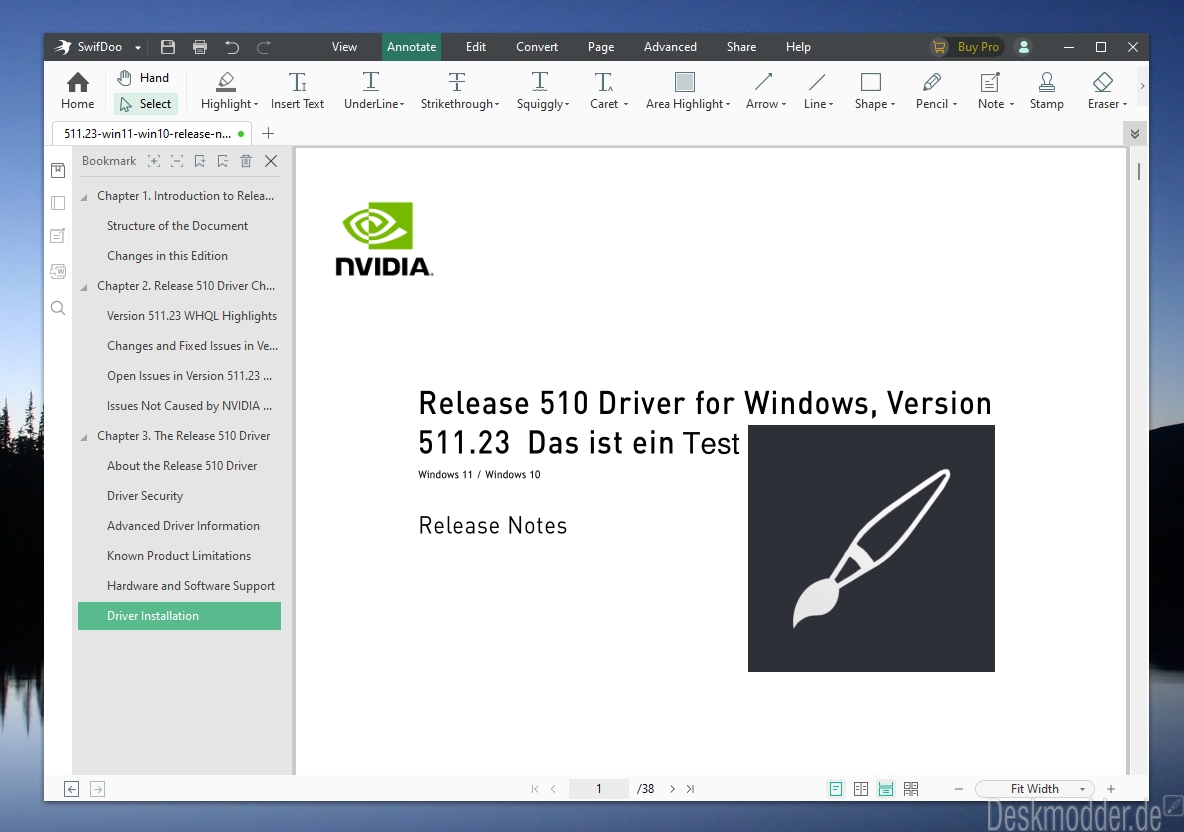Collapse the ribbon with double chevron
Image resolution: width=1184 pixels, height=832 pixels.
pos(1134,134)
